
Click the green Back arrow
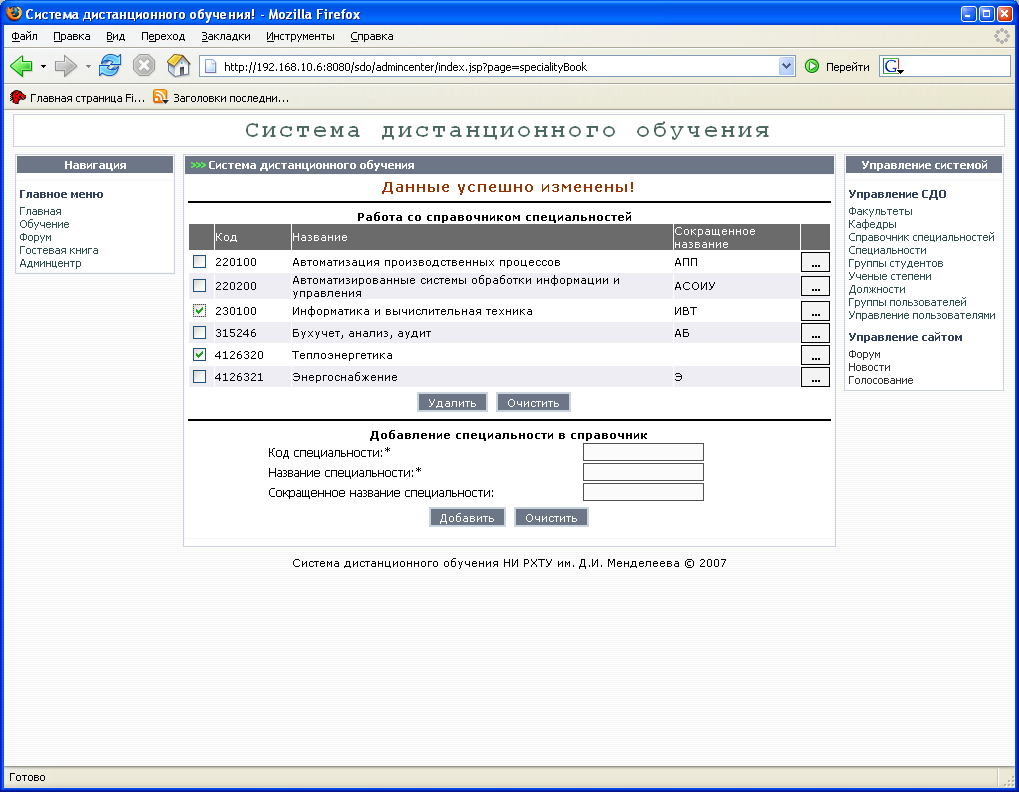click(21, 66)
